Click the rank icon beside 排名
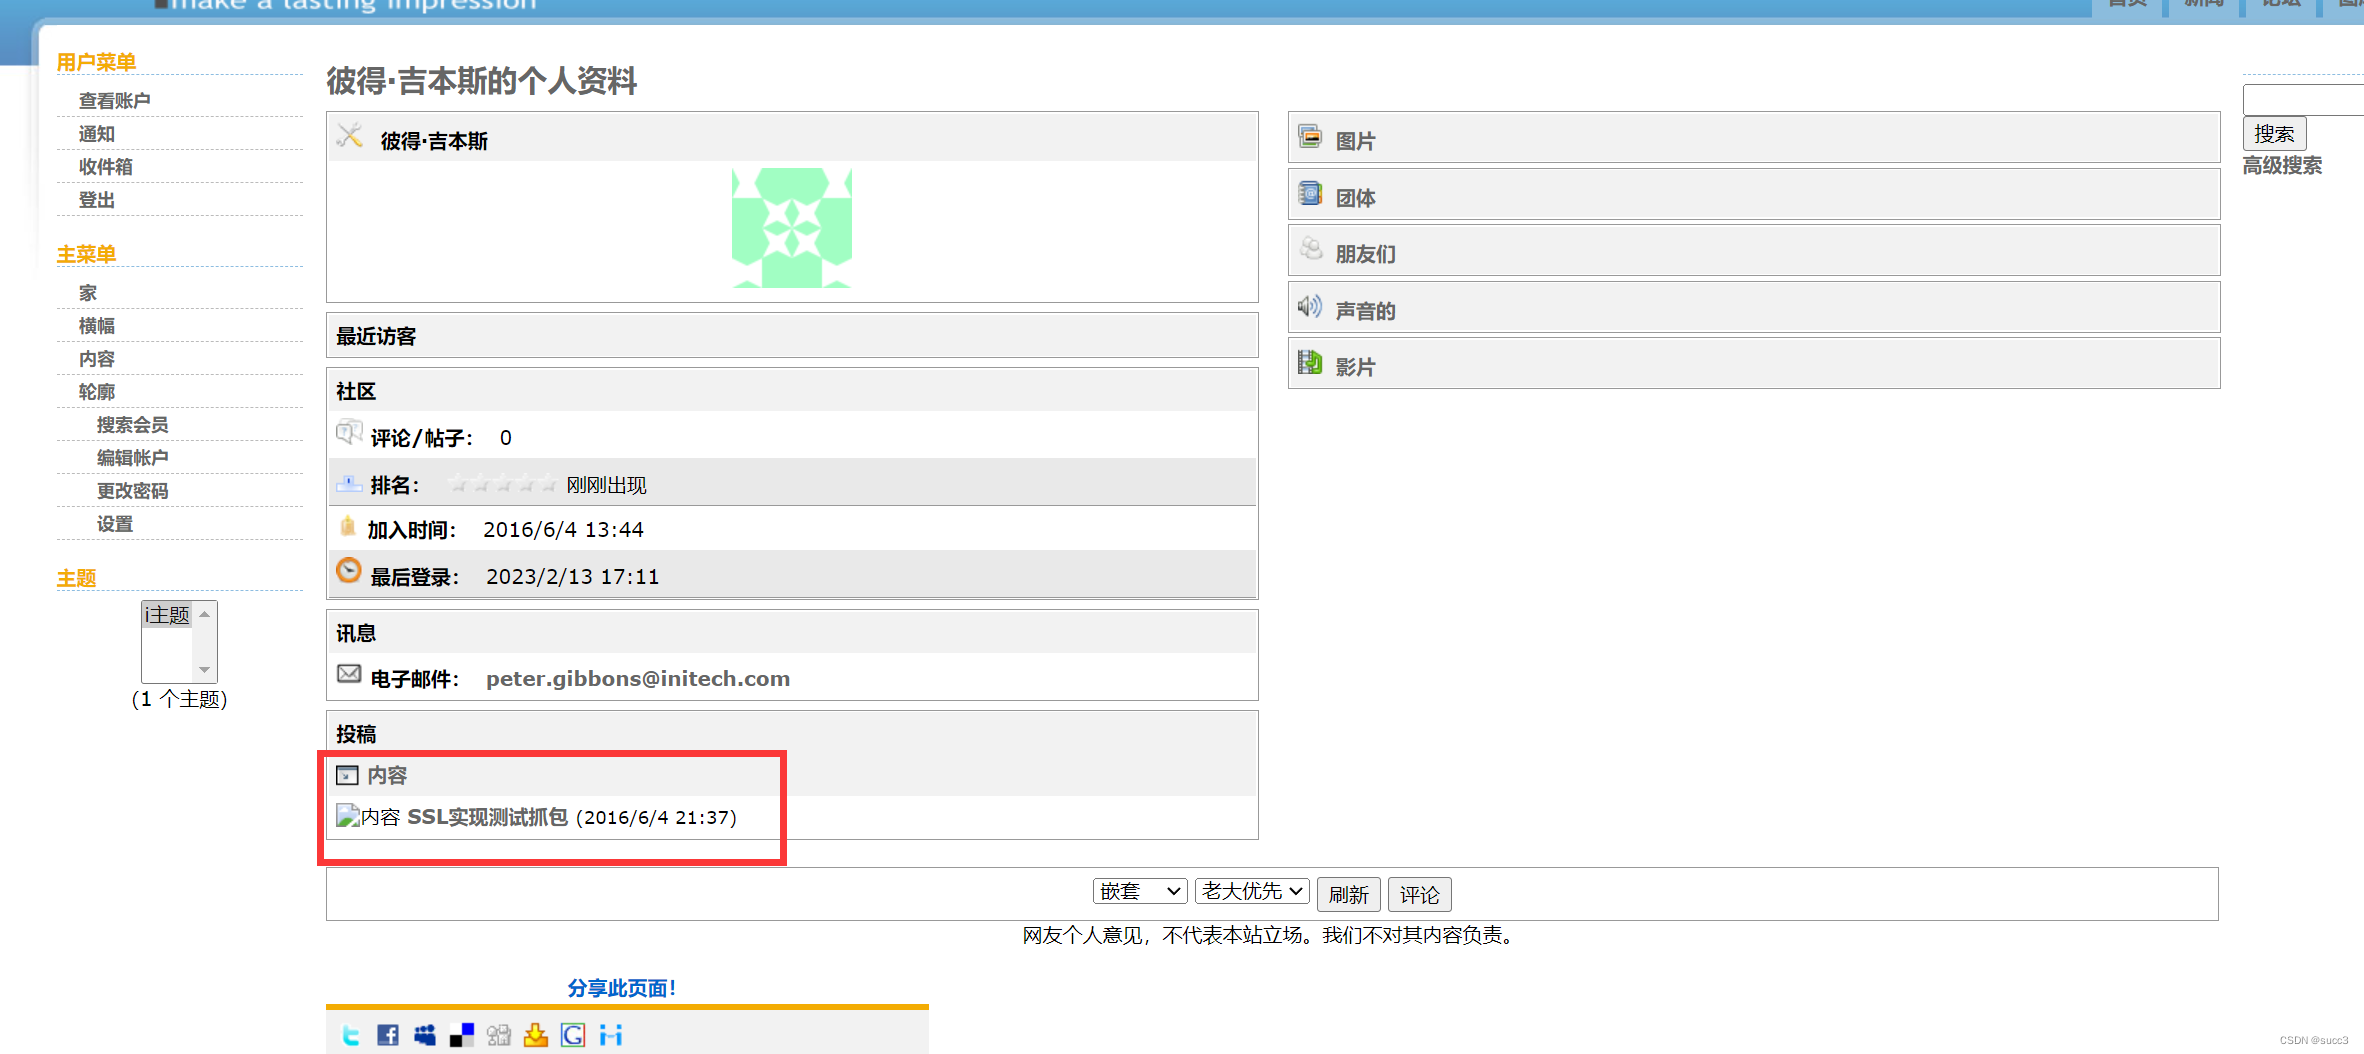This screenshot has width=2364, height=1054. tap(349, 484)
